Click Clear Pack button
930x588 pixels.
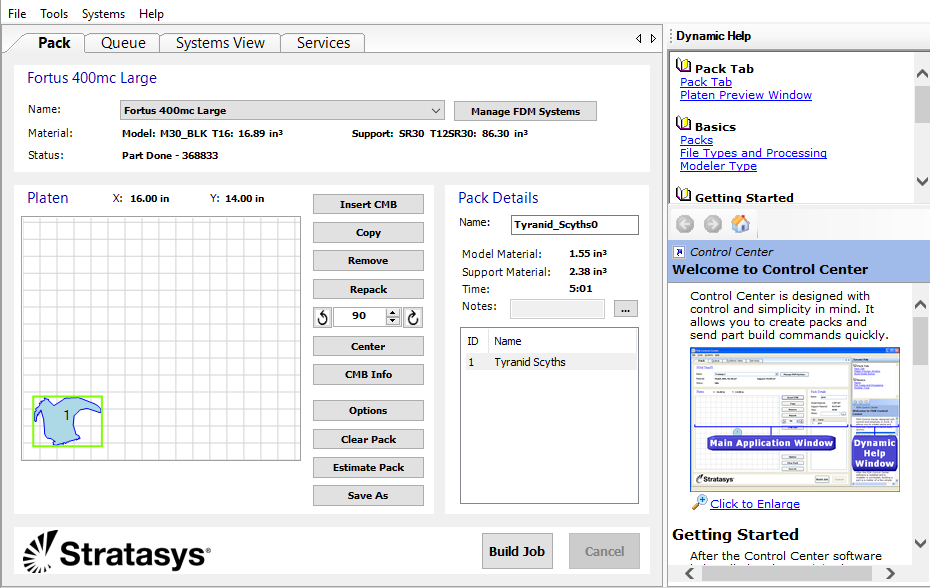click(x=368, y=439)
